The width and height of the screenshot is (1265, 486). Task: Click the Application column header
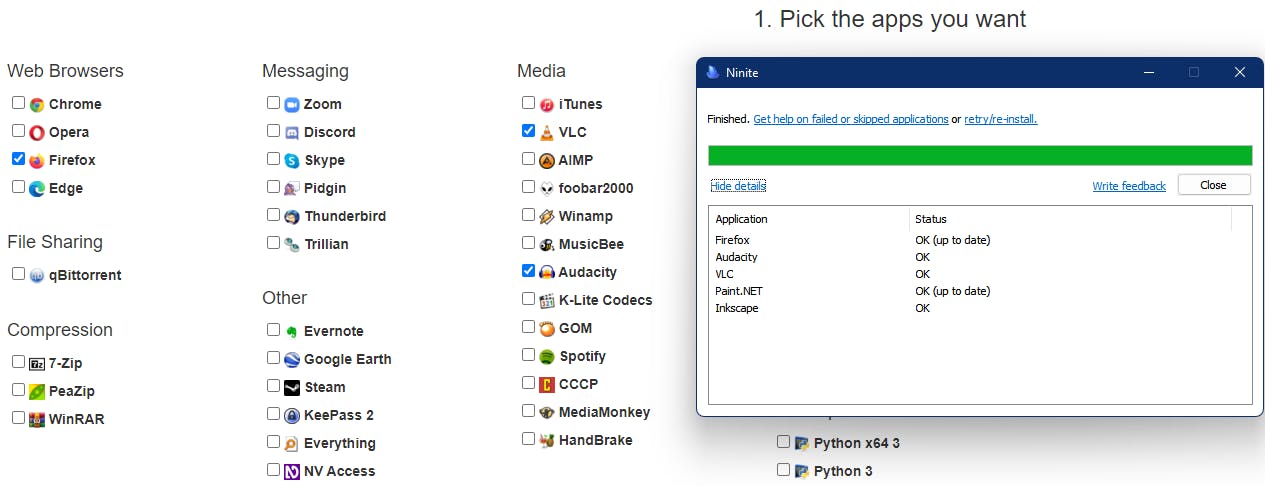[742, 219]
